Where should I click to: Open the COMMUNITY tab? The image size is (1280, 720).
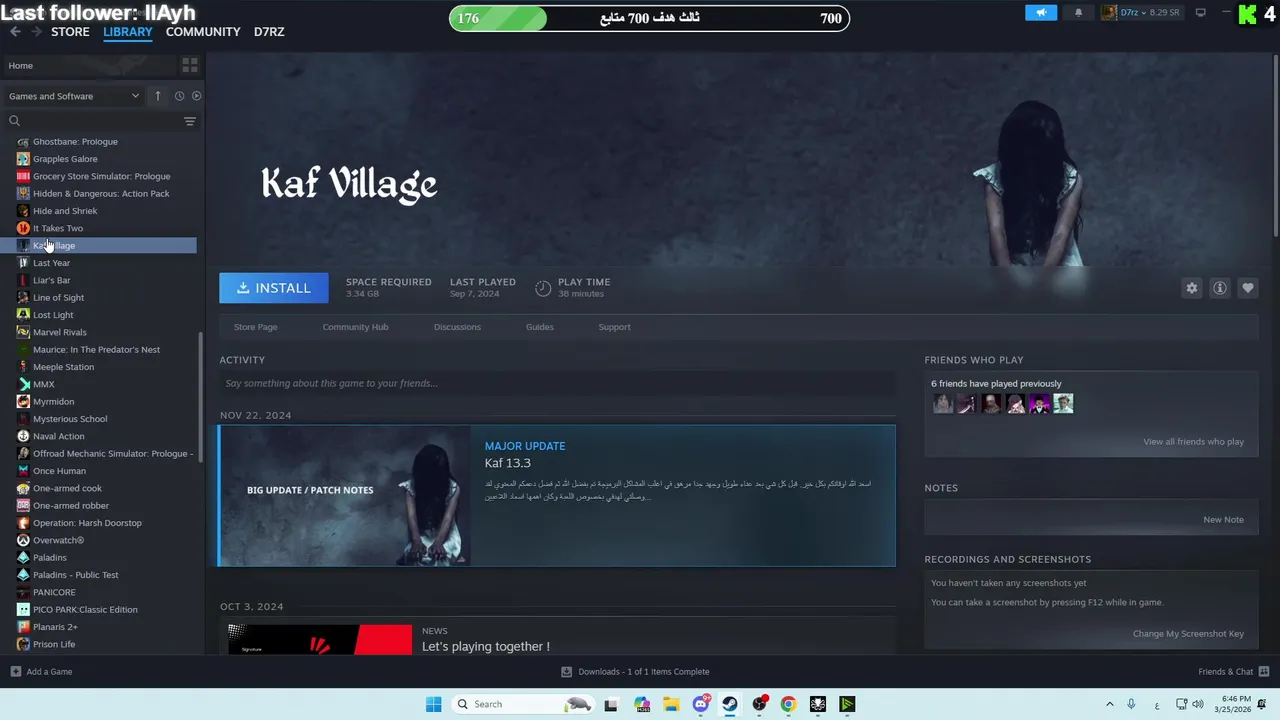203,32
